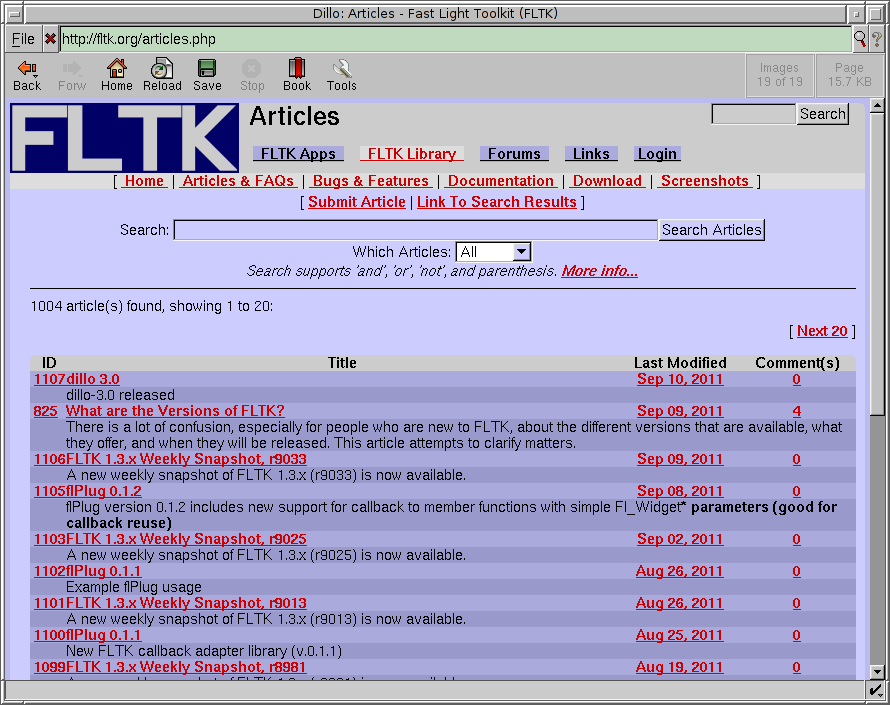Image resolution: width=890 pixels, height=705 pixels.
Task: Open the window menu button in title bar
Action: click(x=15, y=13)
